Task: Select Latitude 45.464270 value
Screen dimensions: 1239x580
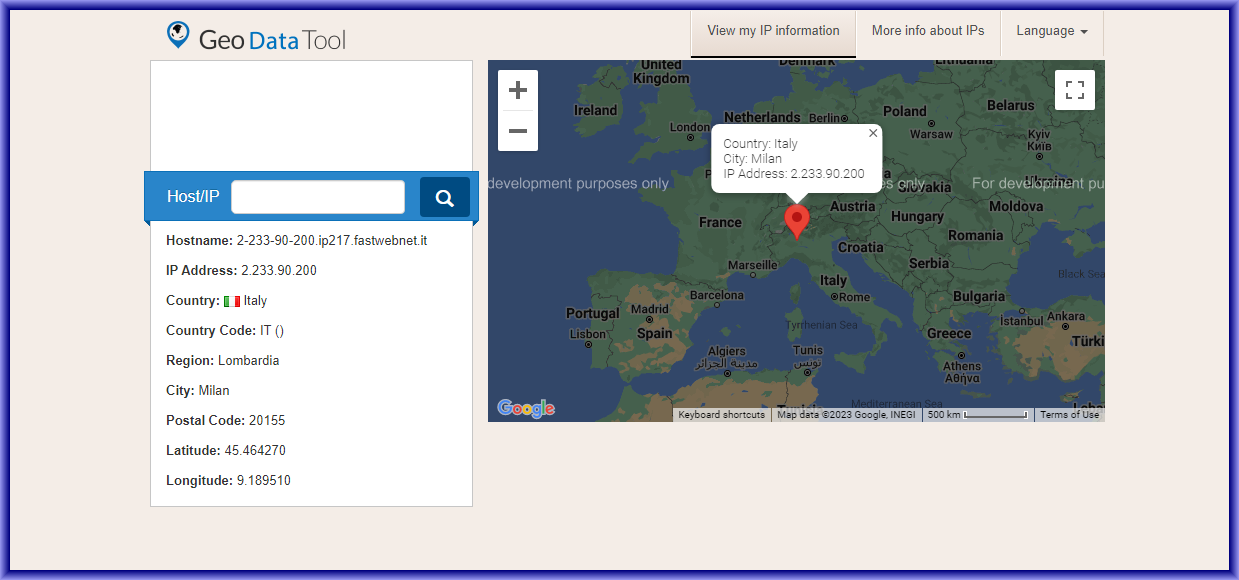Action: (255, 451)
